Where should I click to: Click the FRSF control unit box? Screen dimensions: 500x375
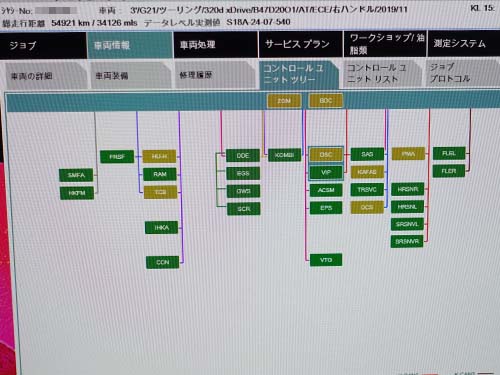pos(117,157)
